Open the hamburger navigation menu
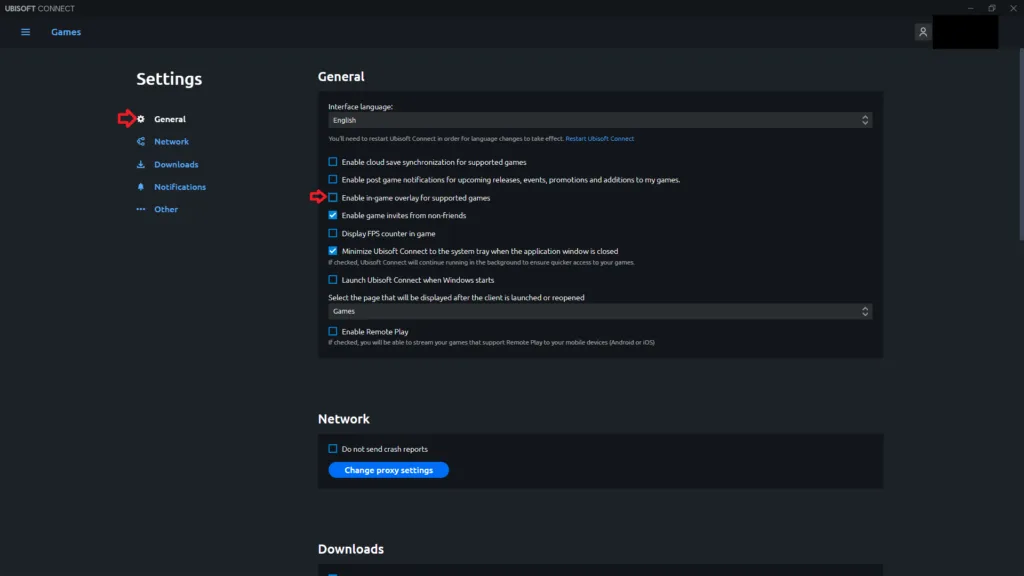This screenshot has width=1024, height=576. [25, 32]
